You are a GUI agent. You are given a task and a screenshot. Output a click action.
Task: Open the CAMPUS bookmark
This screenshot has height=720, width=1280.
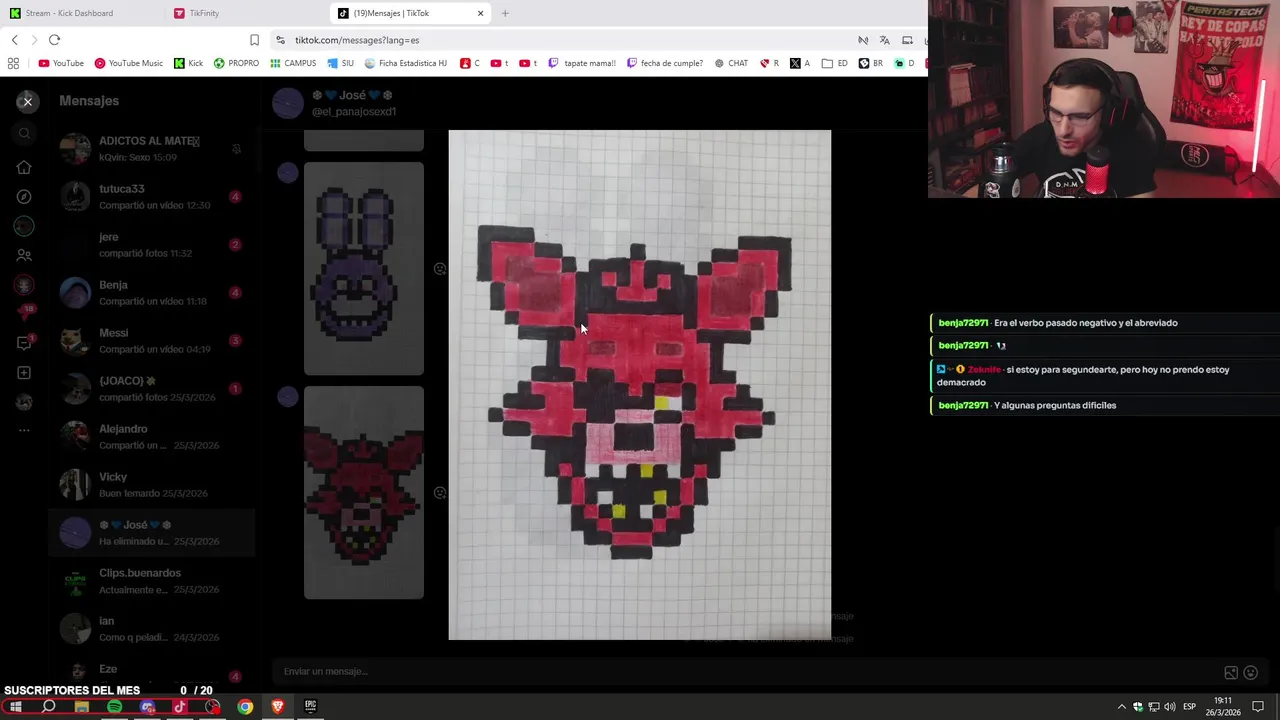tap(293, 63)
